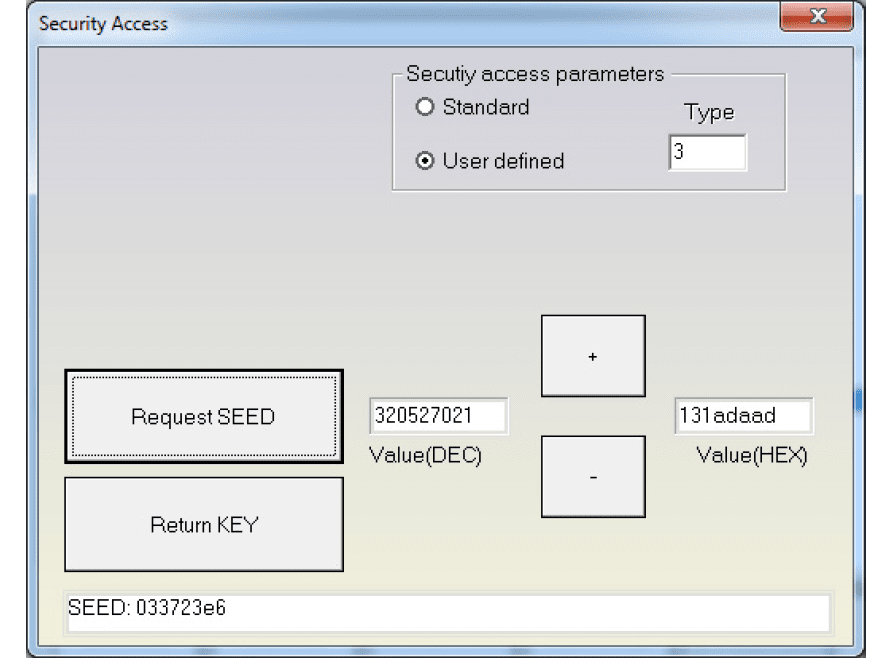Focus the Type input field containing 3
The height and width of the screenshot is (658, 891).
click(x=707, y=154)
